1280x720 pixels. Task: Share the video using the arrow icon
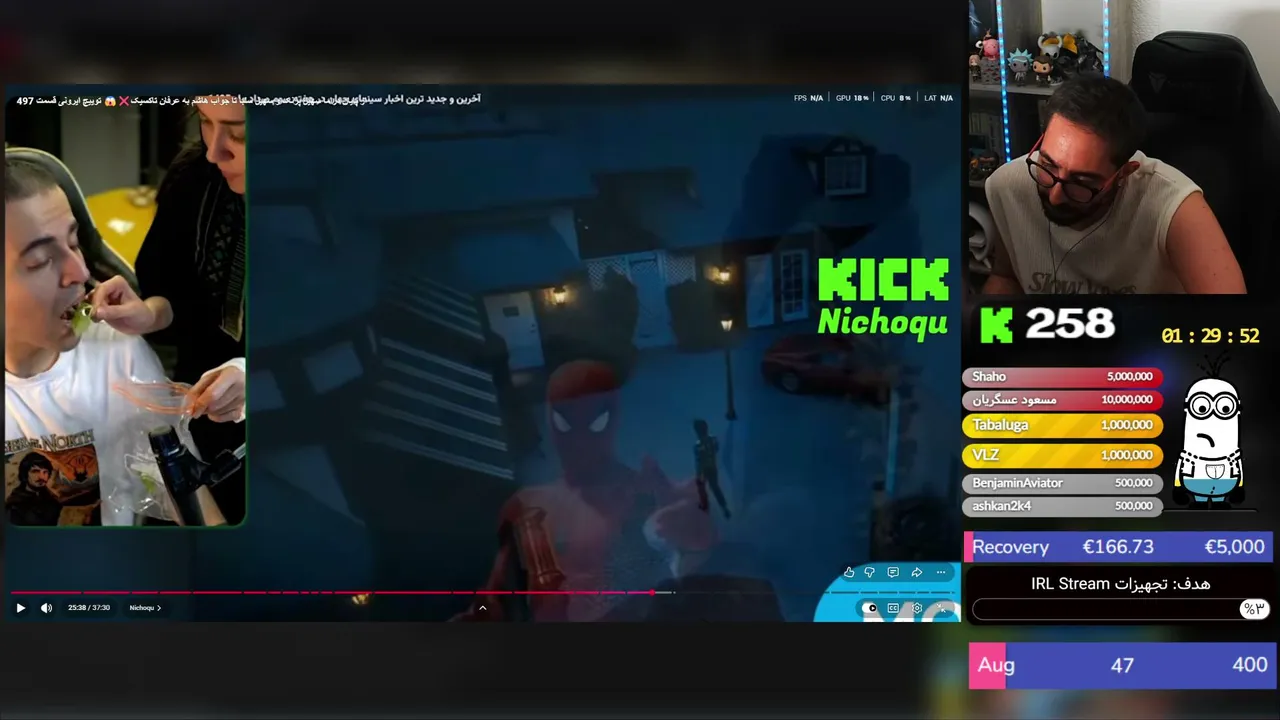click(916, 572)
